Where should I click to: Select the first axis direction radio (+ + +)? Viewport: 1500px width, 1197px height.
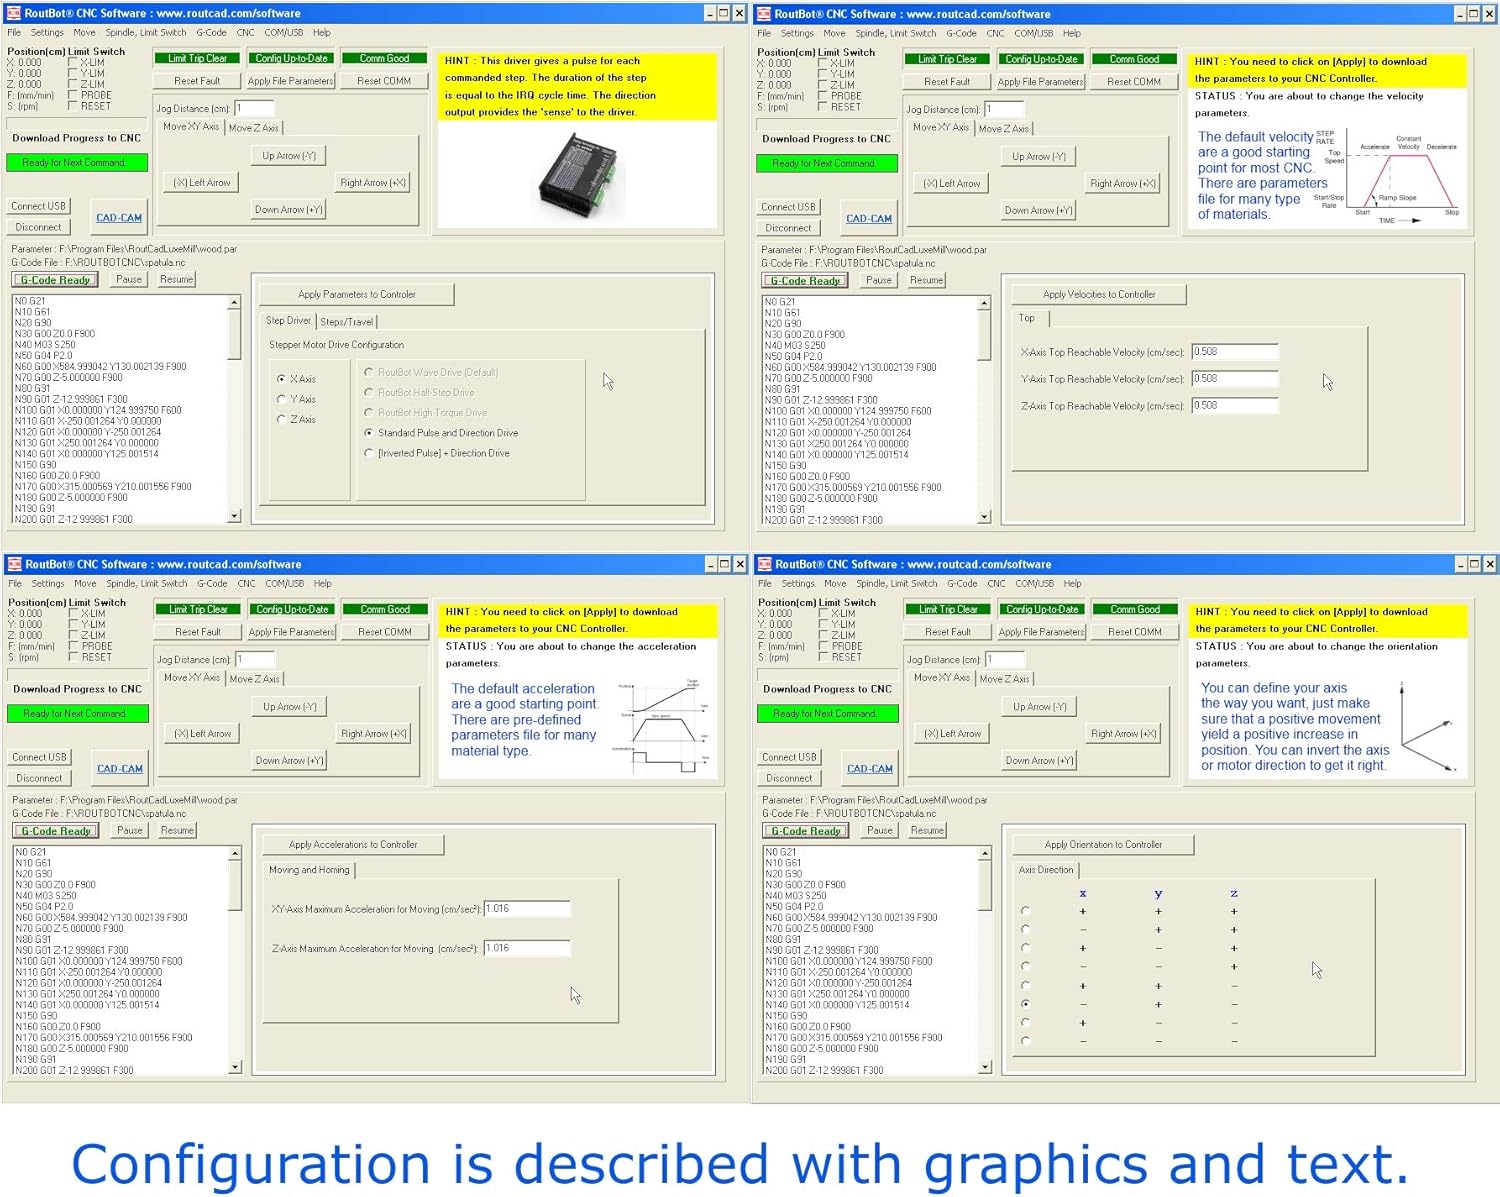[1025, 911]
